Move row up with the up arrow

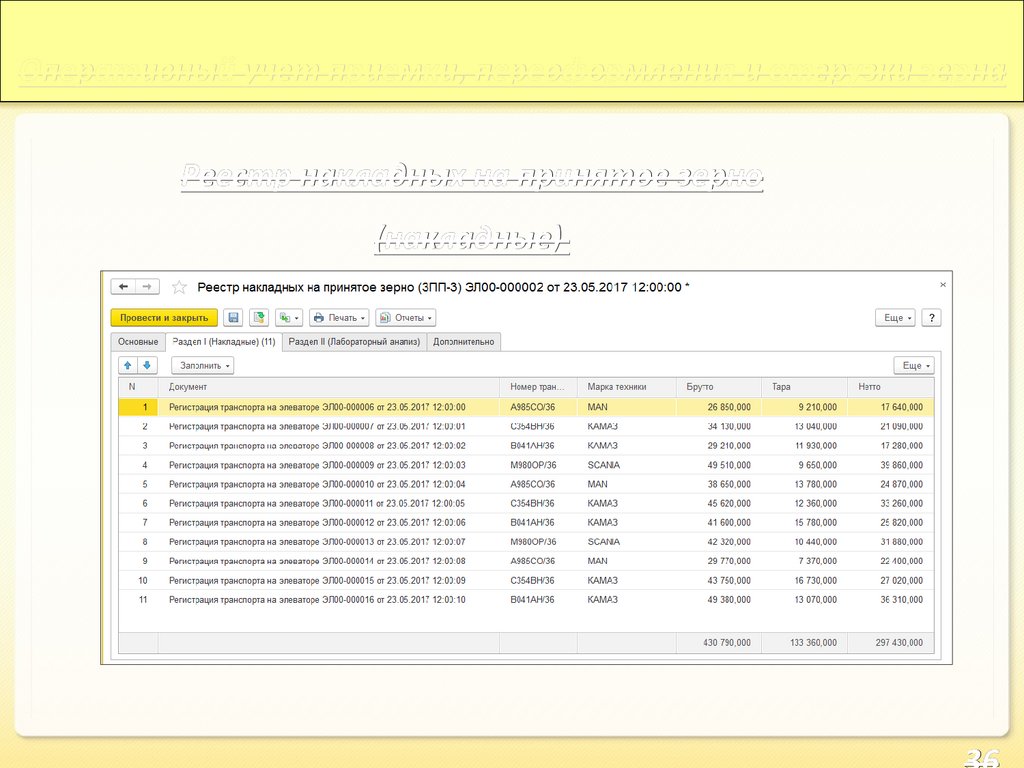tap(128, 366)
